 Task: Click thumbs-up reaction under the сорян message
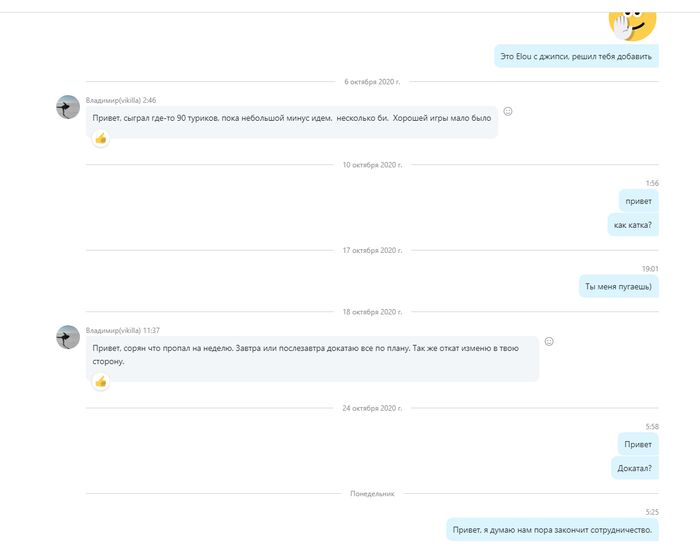click(x=100, y=381)
